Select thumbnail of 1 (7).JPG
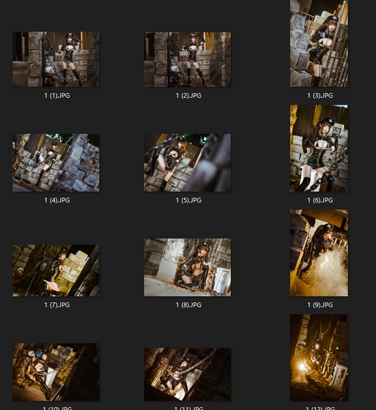 56,270
